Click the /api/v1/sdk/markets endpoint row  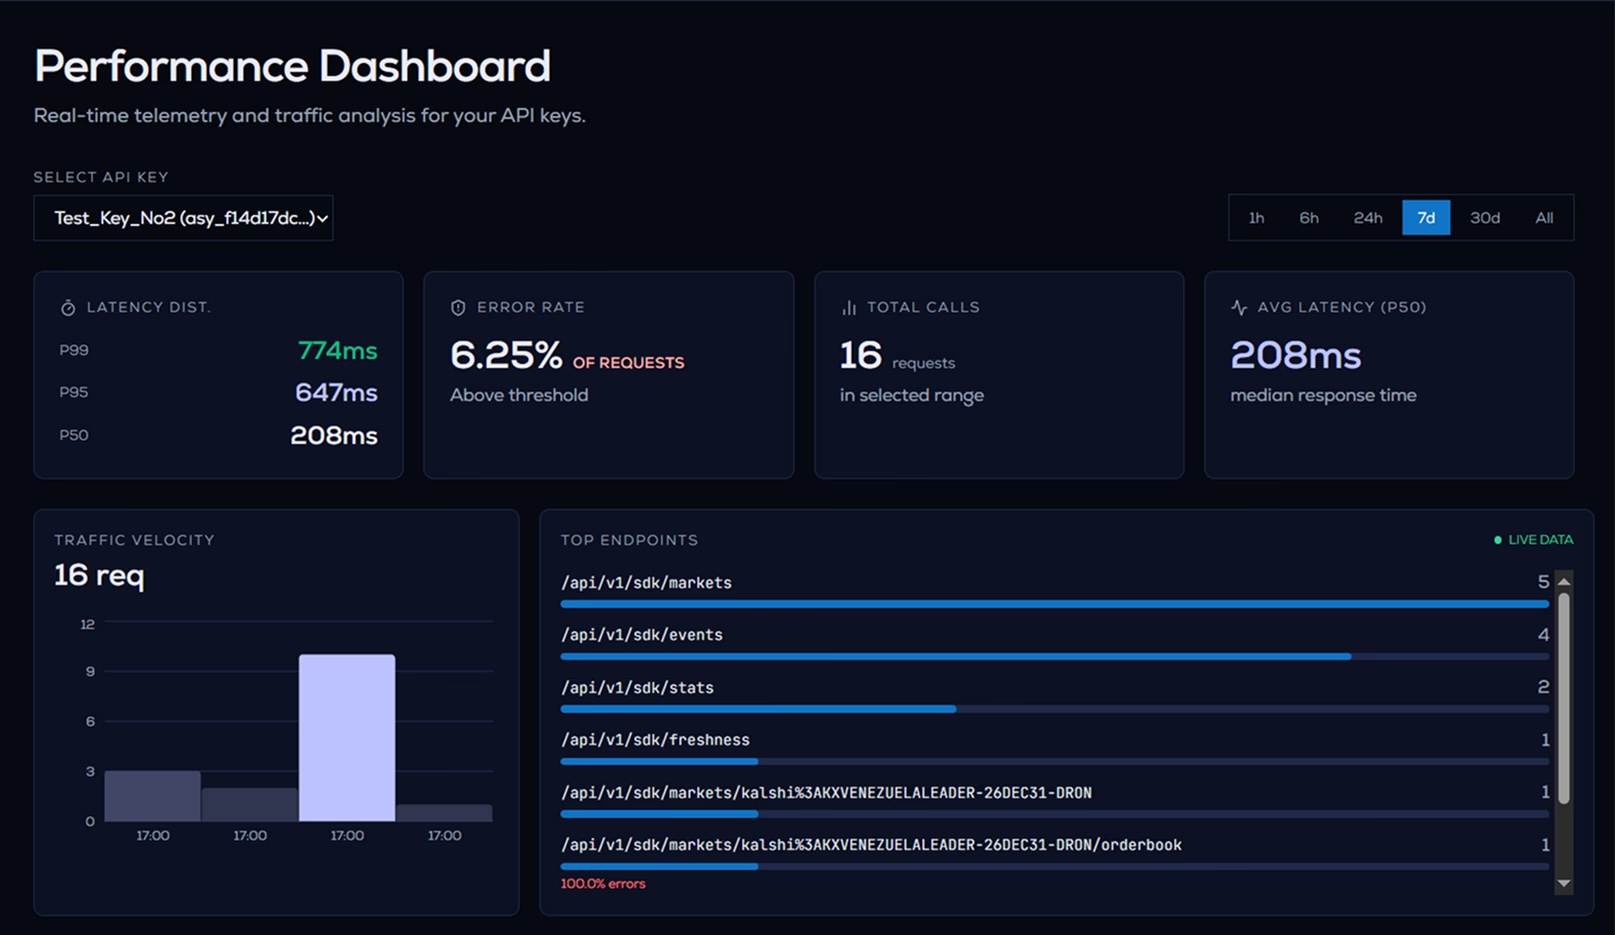(x=1055, y=590)
